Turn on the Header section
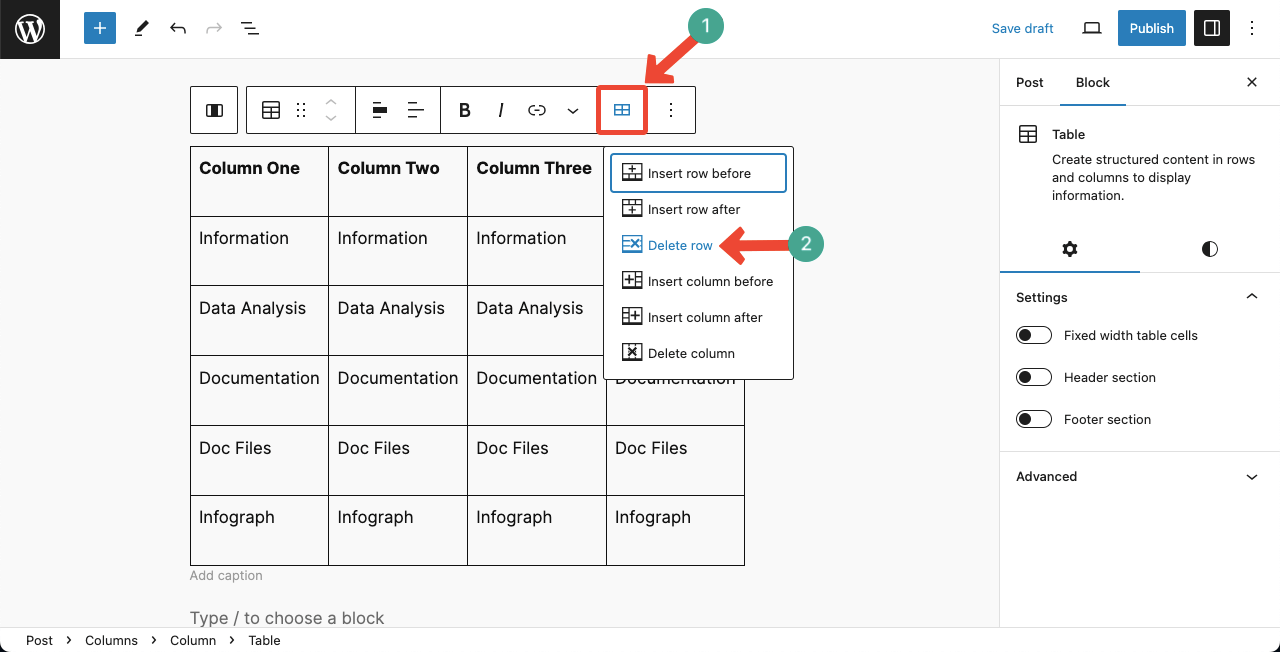This screenshot has width=1280, height=652. pos(1034,377)
